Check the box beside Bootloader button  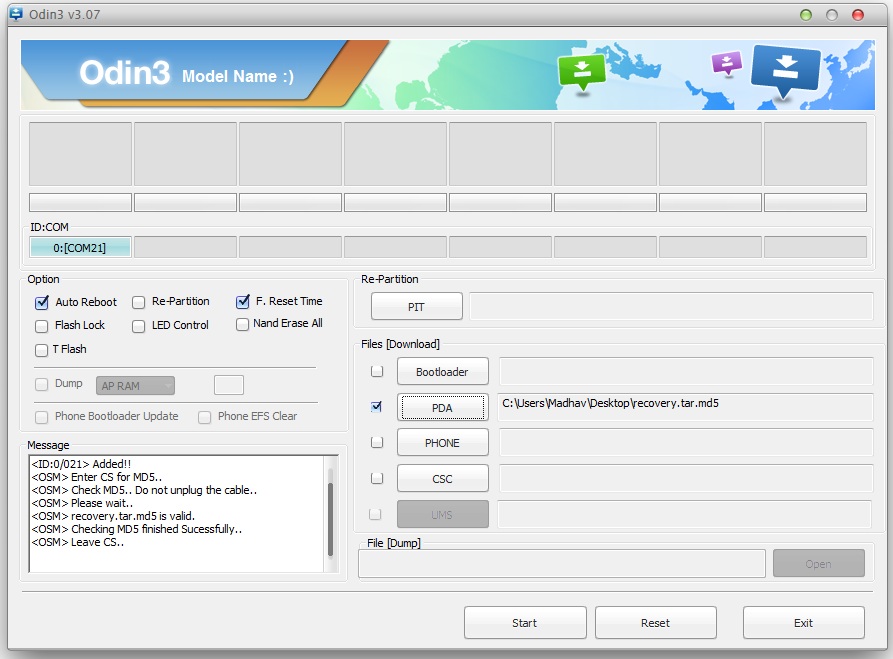click(377, 371)
